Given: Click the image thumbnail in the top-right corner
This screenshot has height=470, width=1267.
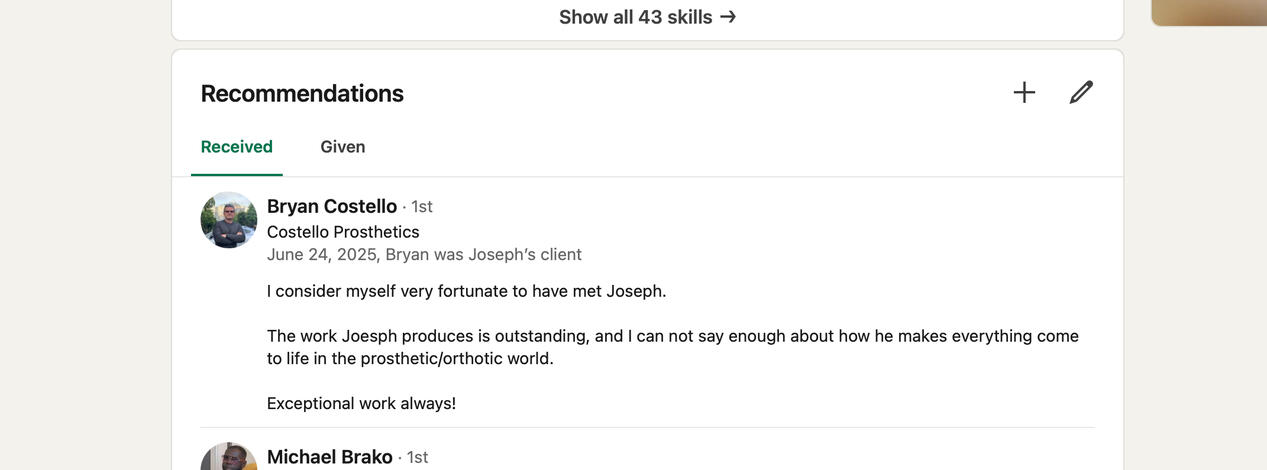Looking at the screenshot, I should 1209,12.
